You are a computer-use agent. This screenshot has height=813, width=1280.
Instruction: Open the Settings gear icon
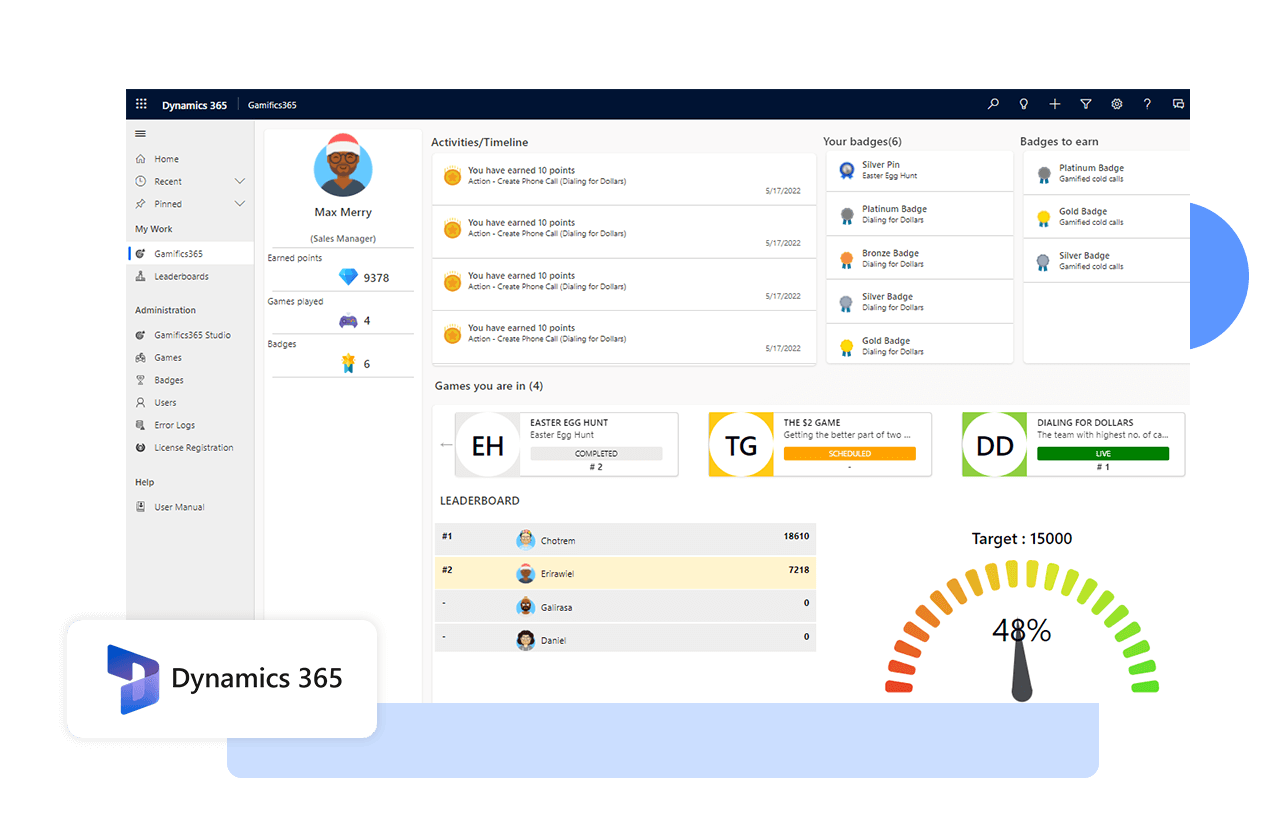click(1116, 104)
